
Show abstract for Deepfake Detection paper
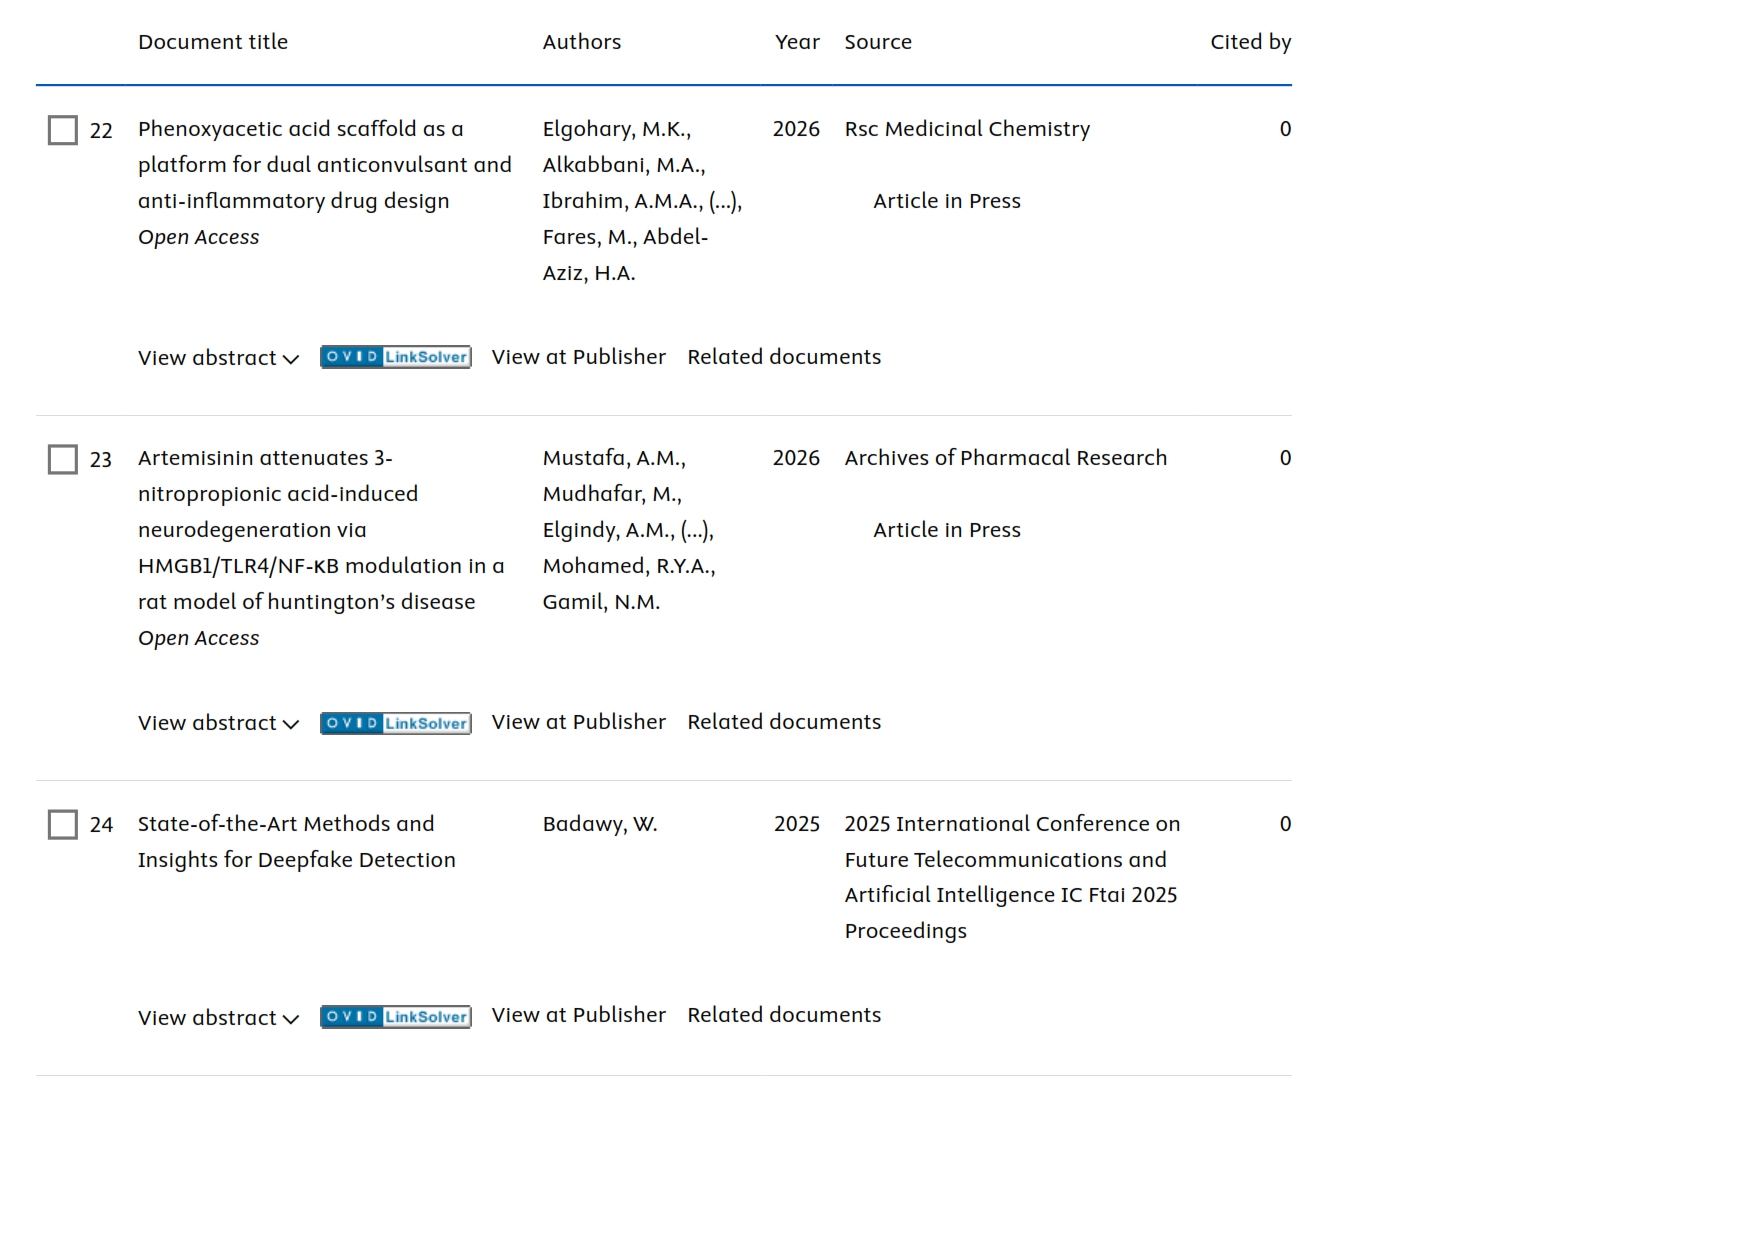point(218,1018)
